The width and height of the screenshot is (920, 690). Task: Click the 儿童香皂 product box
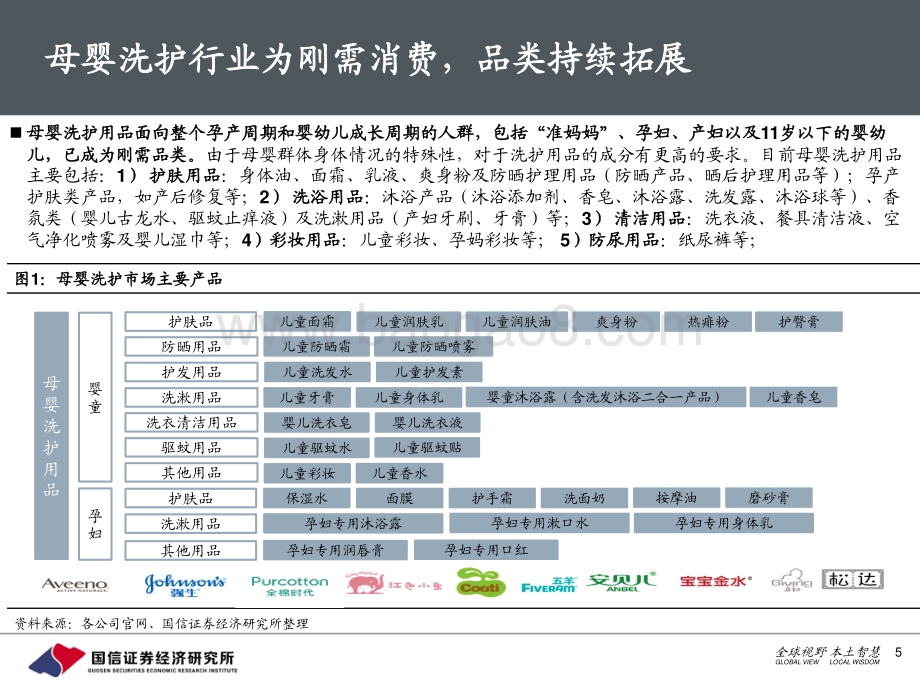coord(793,397)
